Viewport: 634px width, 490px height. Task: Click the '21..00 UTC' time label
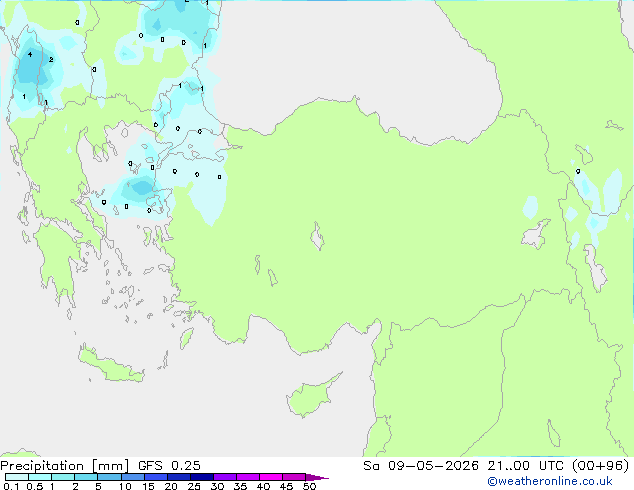pos(526,466)
